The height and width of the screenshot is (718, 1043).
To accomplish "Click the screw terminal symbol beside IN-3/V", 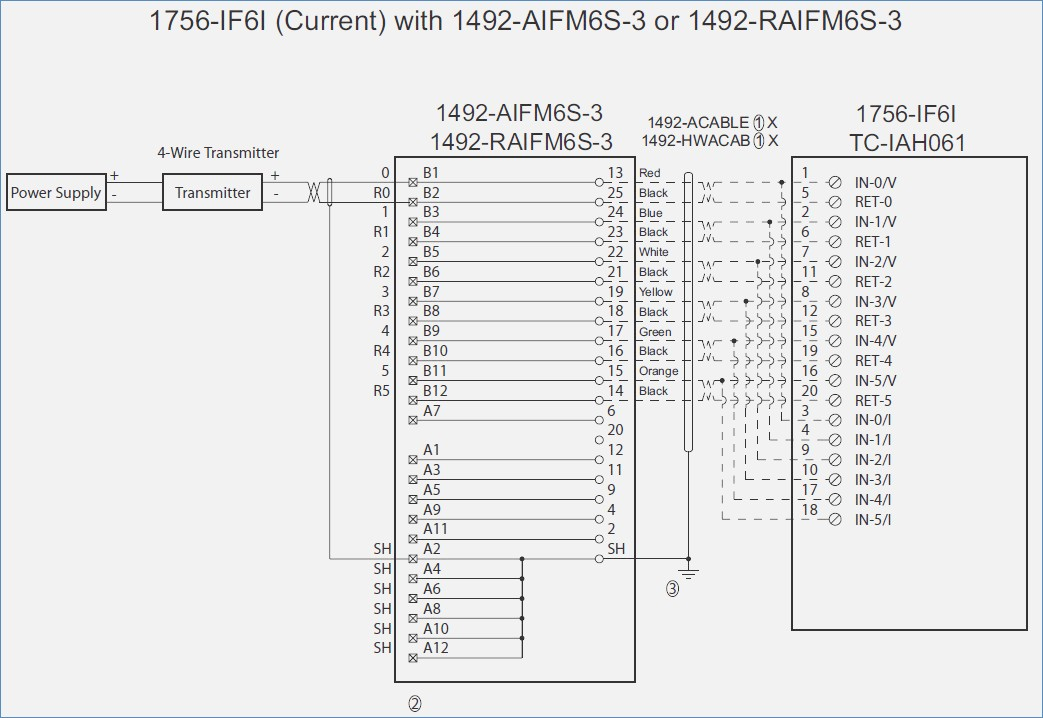I will [x=834, y=301].
